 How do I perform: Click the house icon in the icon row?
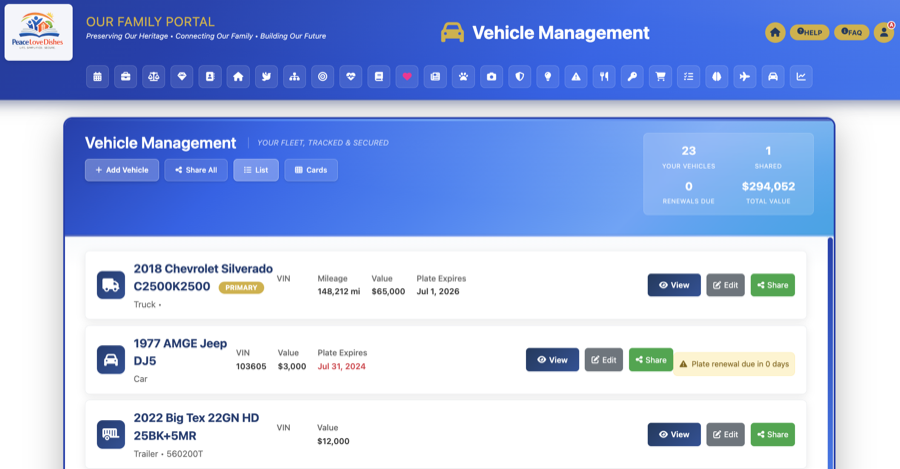pyautogui.click(x=238, y=76)
